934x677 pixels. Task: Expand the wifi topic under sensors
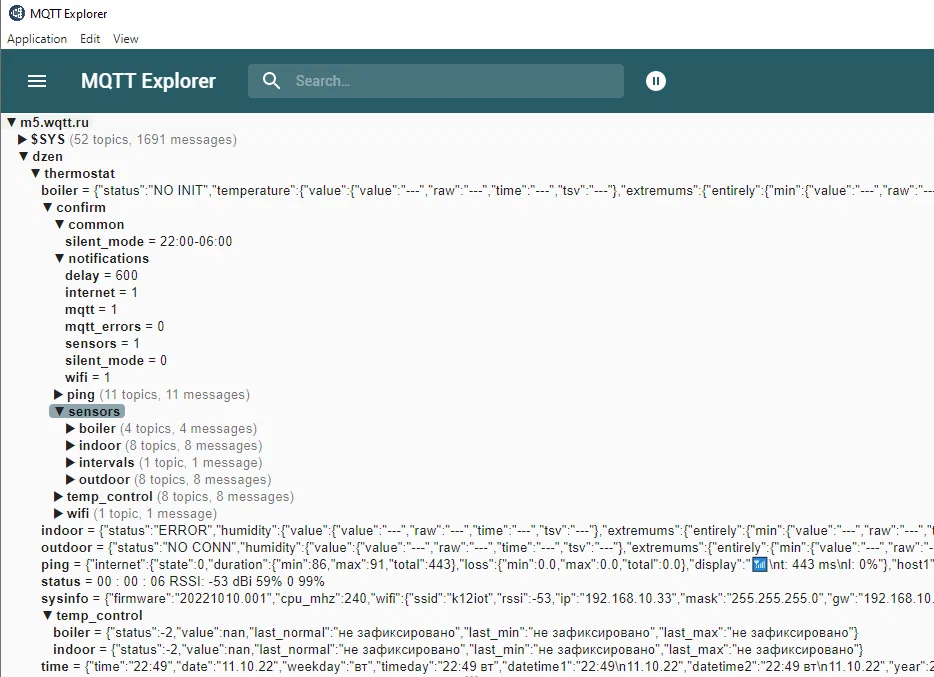[58, 513]
